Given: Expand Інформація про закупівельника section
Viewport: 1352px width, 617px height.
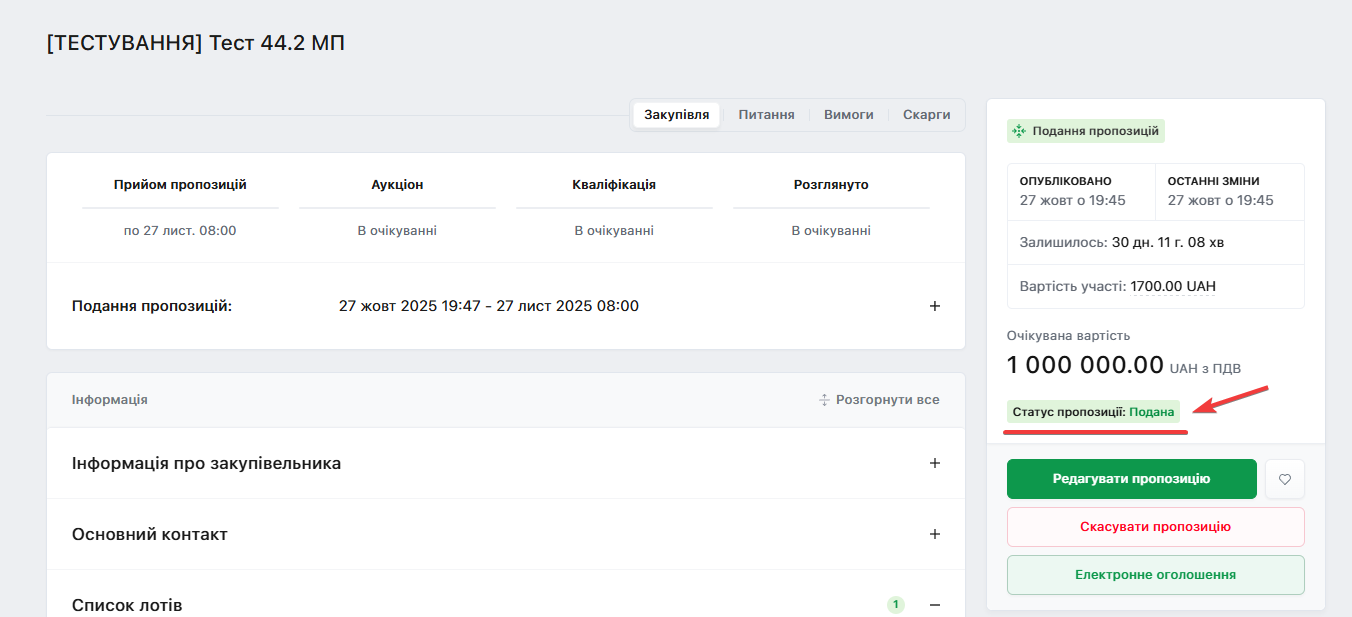Looking at the screenshot, I should [x=935, y=463].
